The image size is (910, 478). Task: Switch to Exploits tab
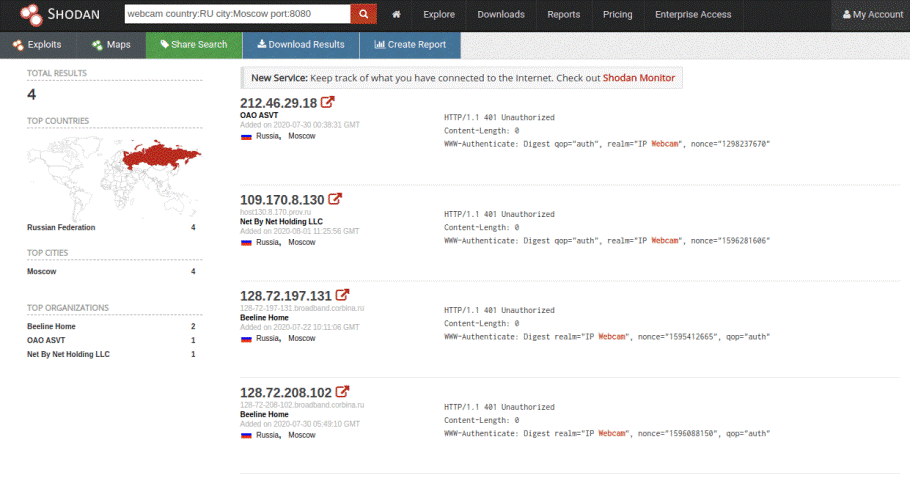[37, 45]
